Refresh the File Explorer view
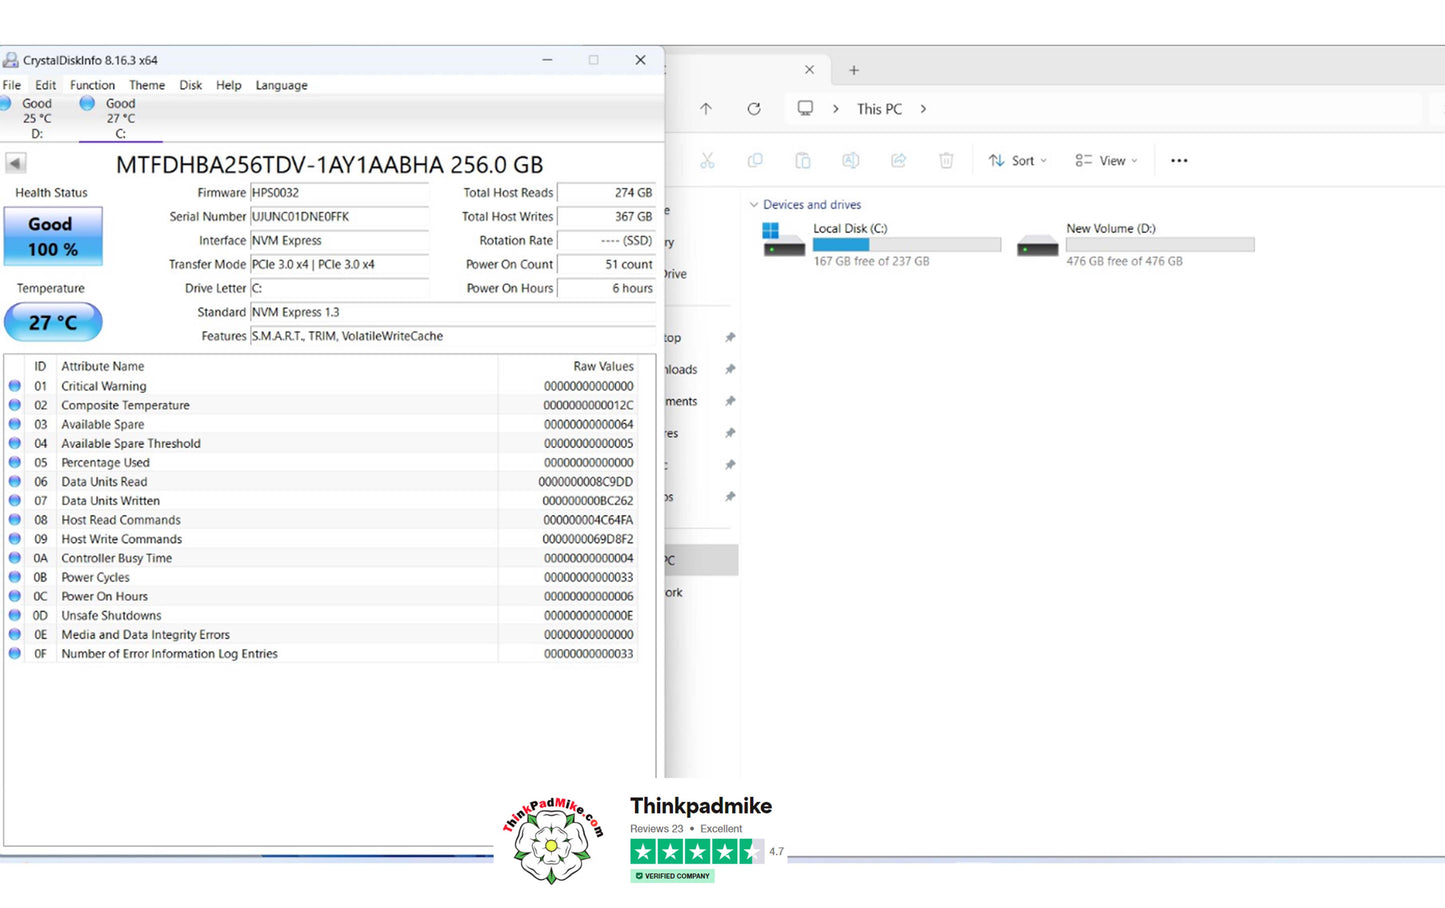 pyautogui.click(x=754, y=109)
